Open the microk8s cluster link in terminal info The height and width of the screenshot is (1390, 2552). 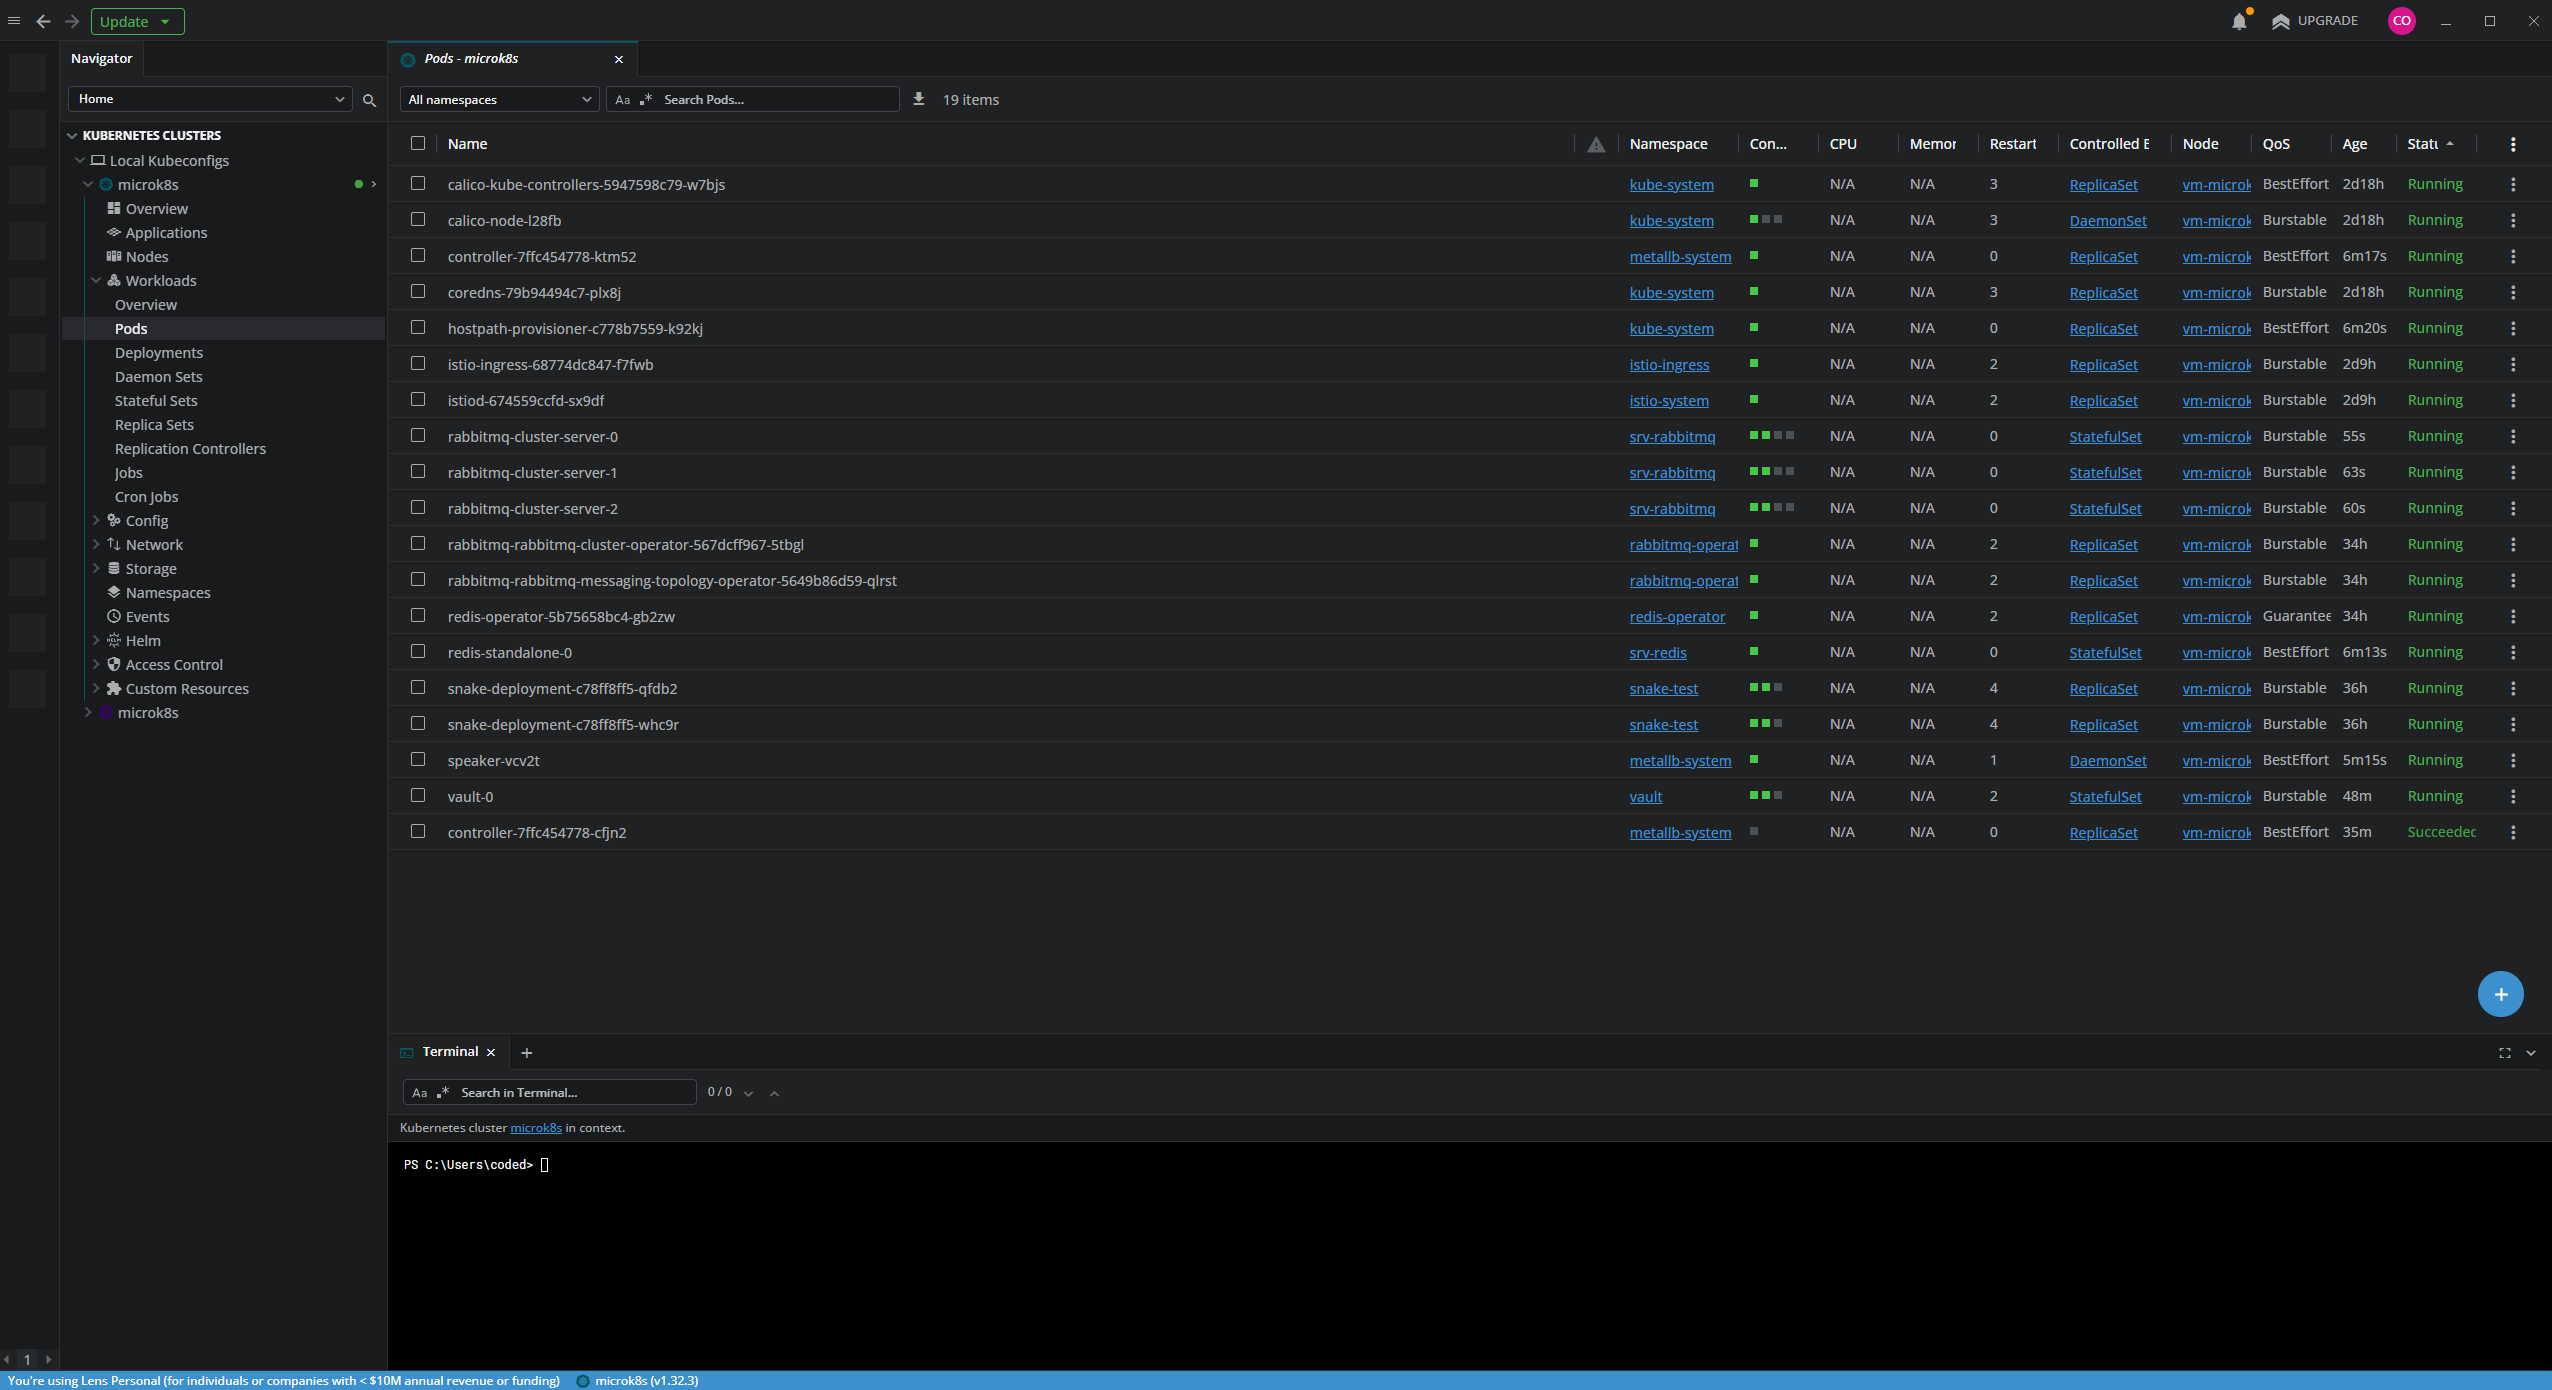[x=536, y=1128]
